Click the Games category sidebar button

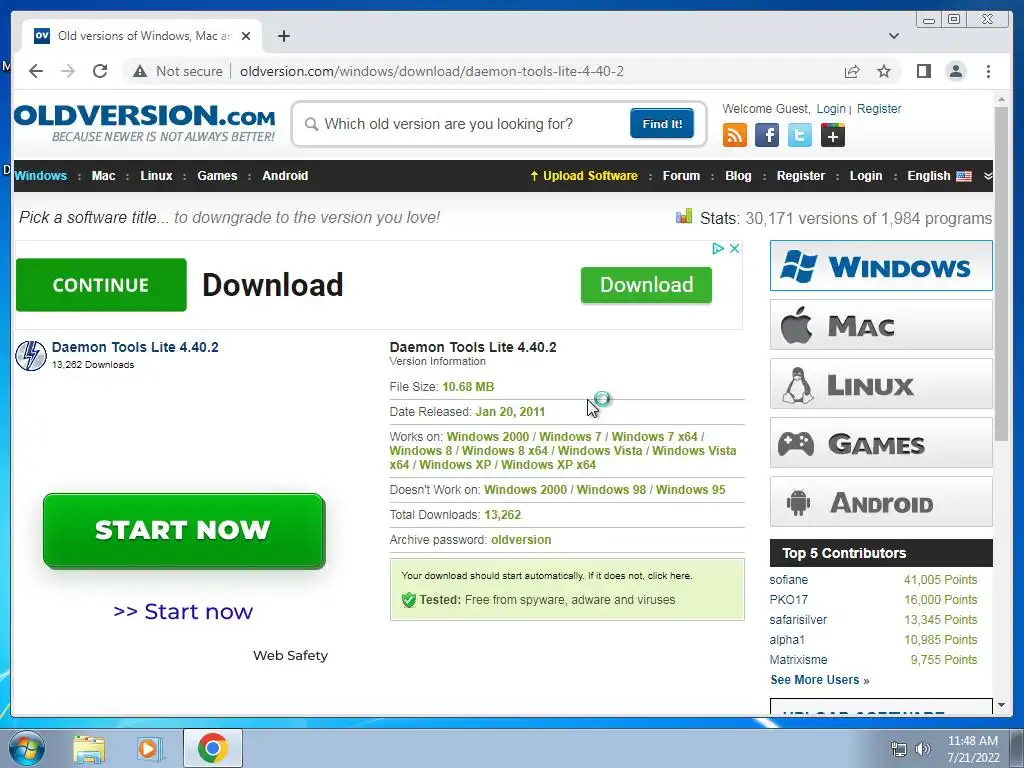881,443
